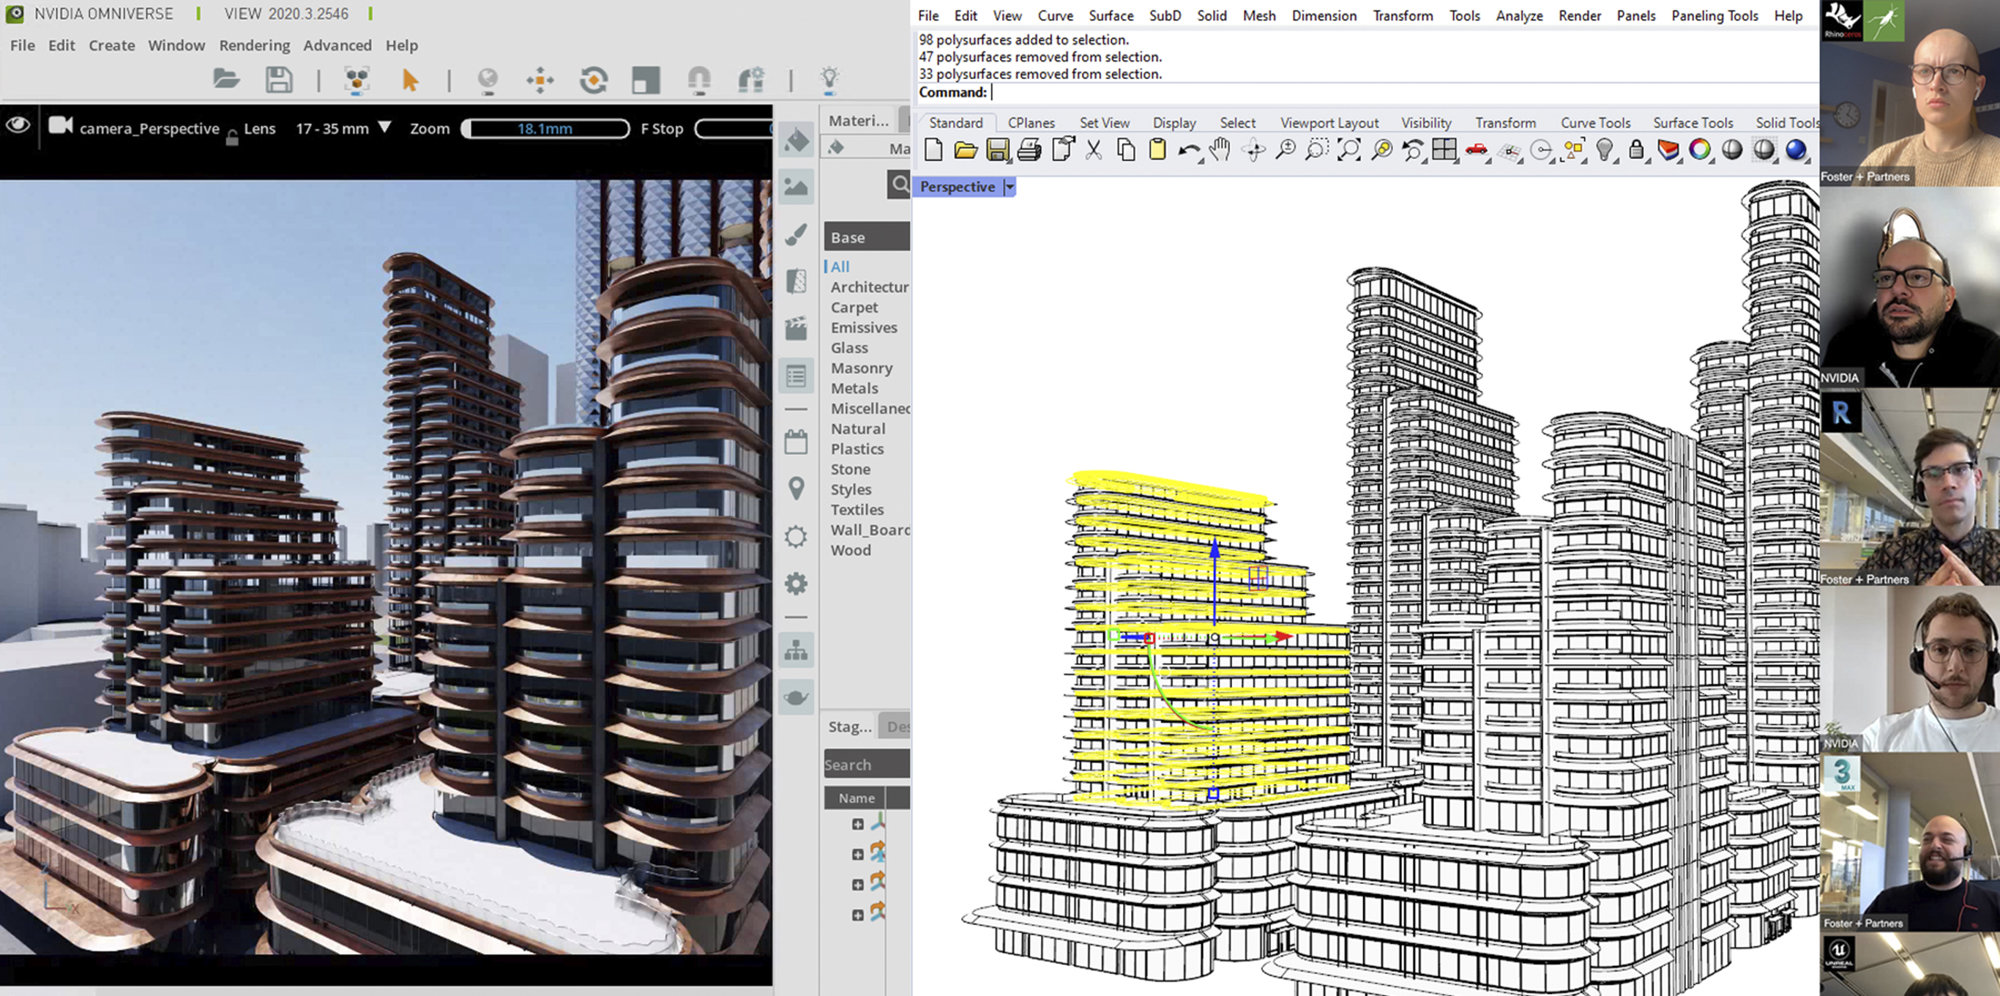
Task: Toggle the lightbulb lighting switch in Omniverse
Action: click(829, 79)
